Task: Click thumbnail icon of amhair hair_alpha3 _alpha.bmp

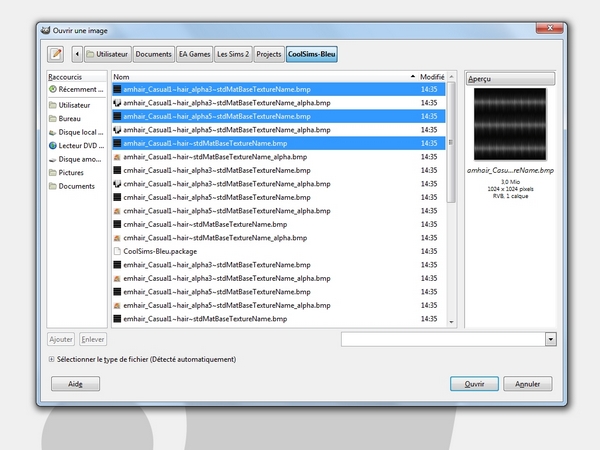Action: coord(117,103)
